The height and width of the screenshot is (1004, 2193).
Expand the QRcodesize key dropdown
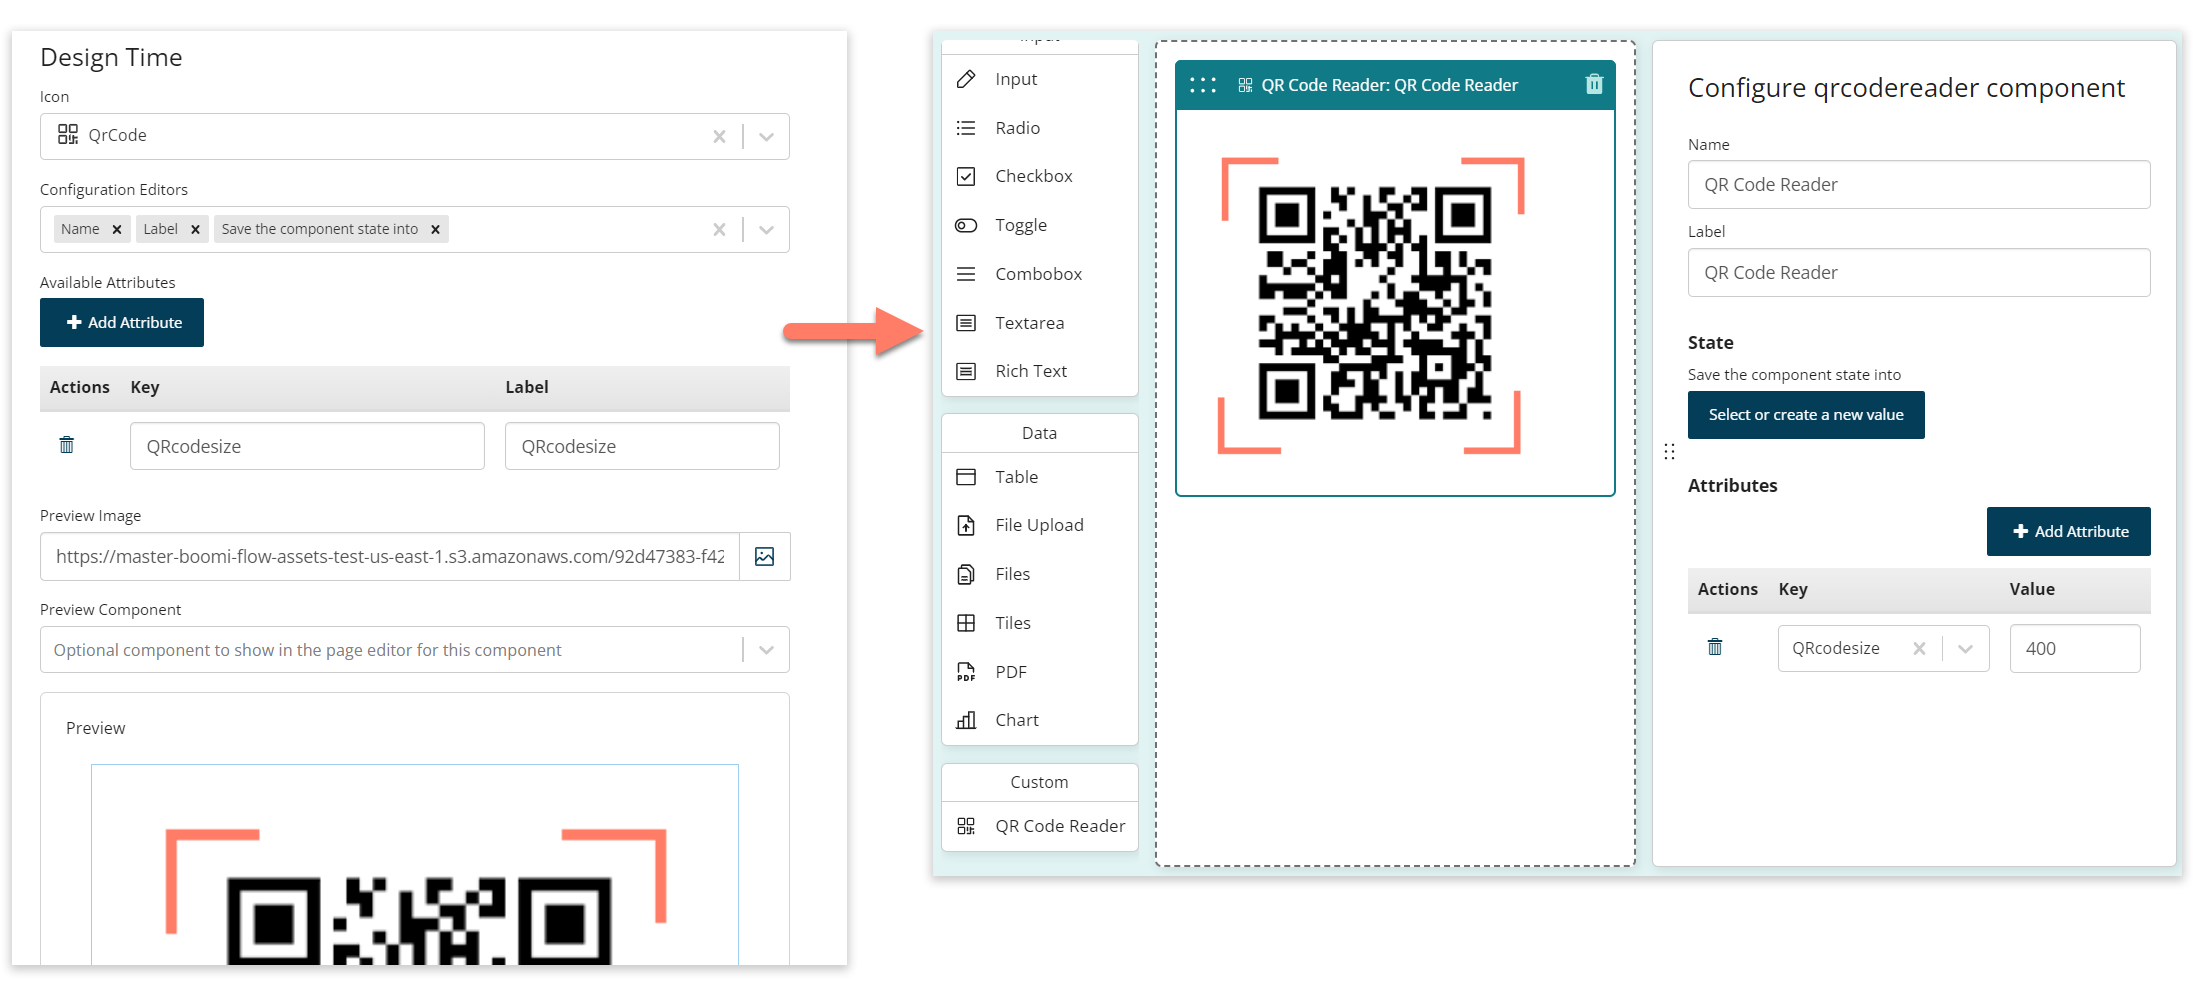1965,649
